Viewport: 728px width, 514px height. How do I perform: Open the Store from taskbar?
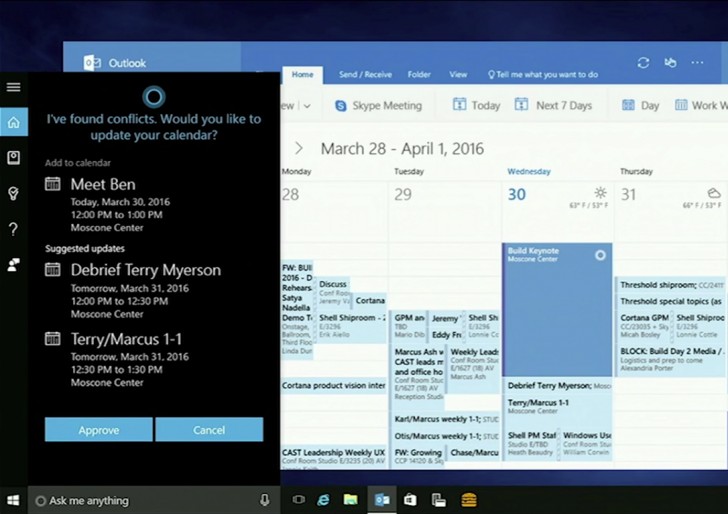[x=410, y=500]
